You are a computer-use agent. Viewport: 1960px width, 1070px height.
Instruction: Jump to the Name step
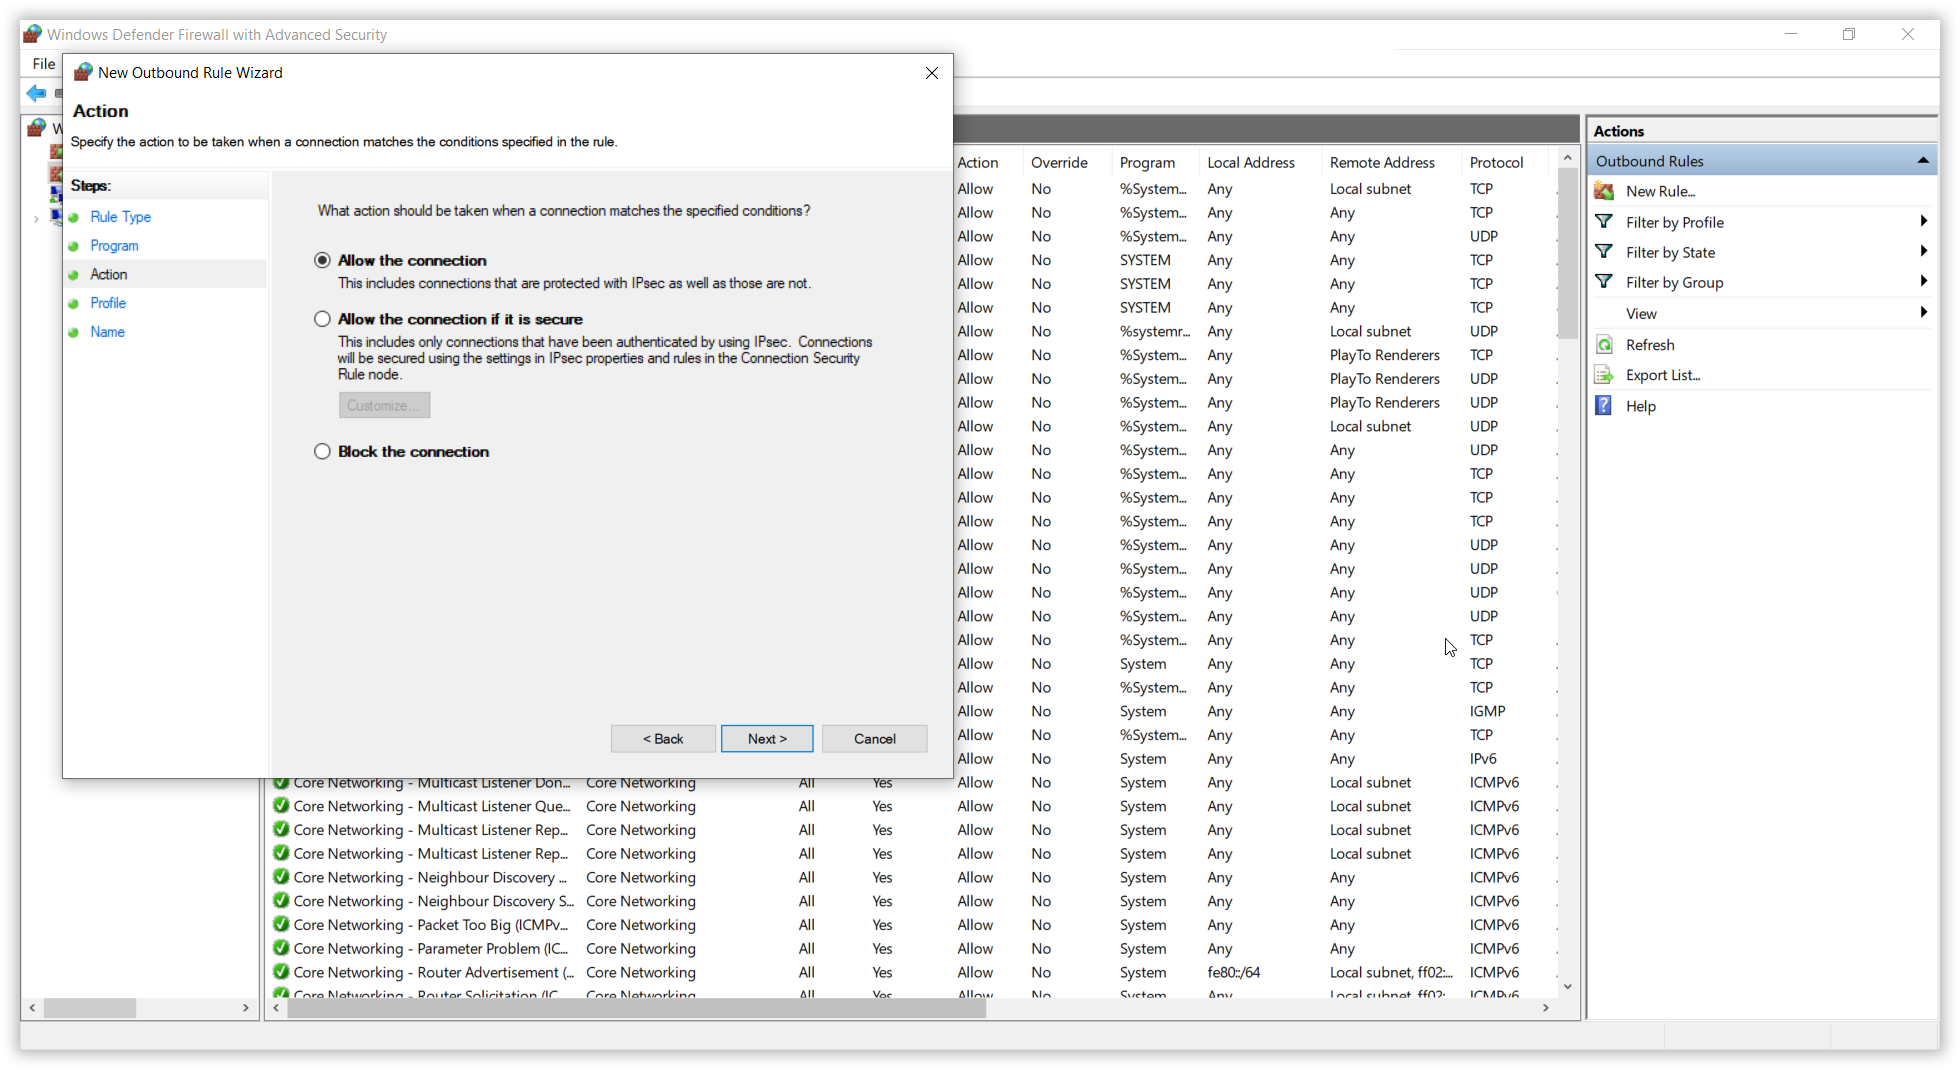tap(108, 332)
